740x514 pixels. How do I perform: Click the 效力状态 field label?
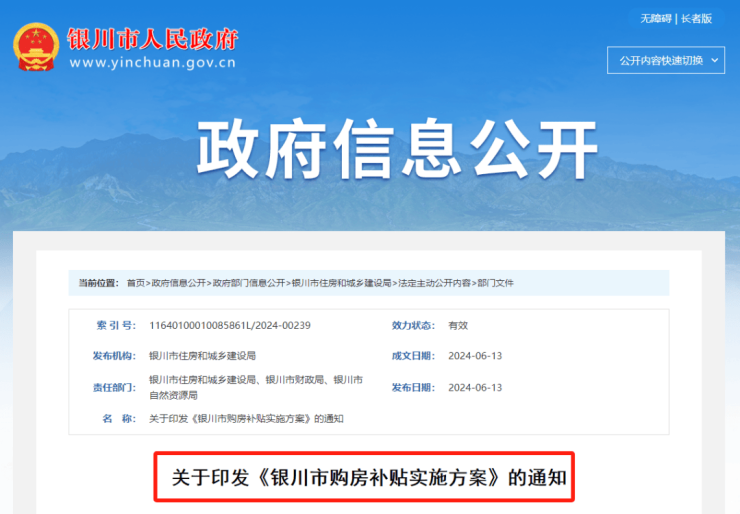point(413,325)
